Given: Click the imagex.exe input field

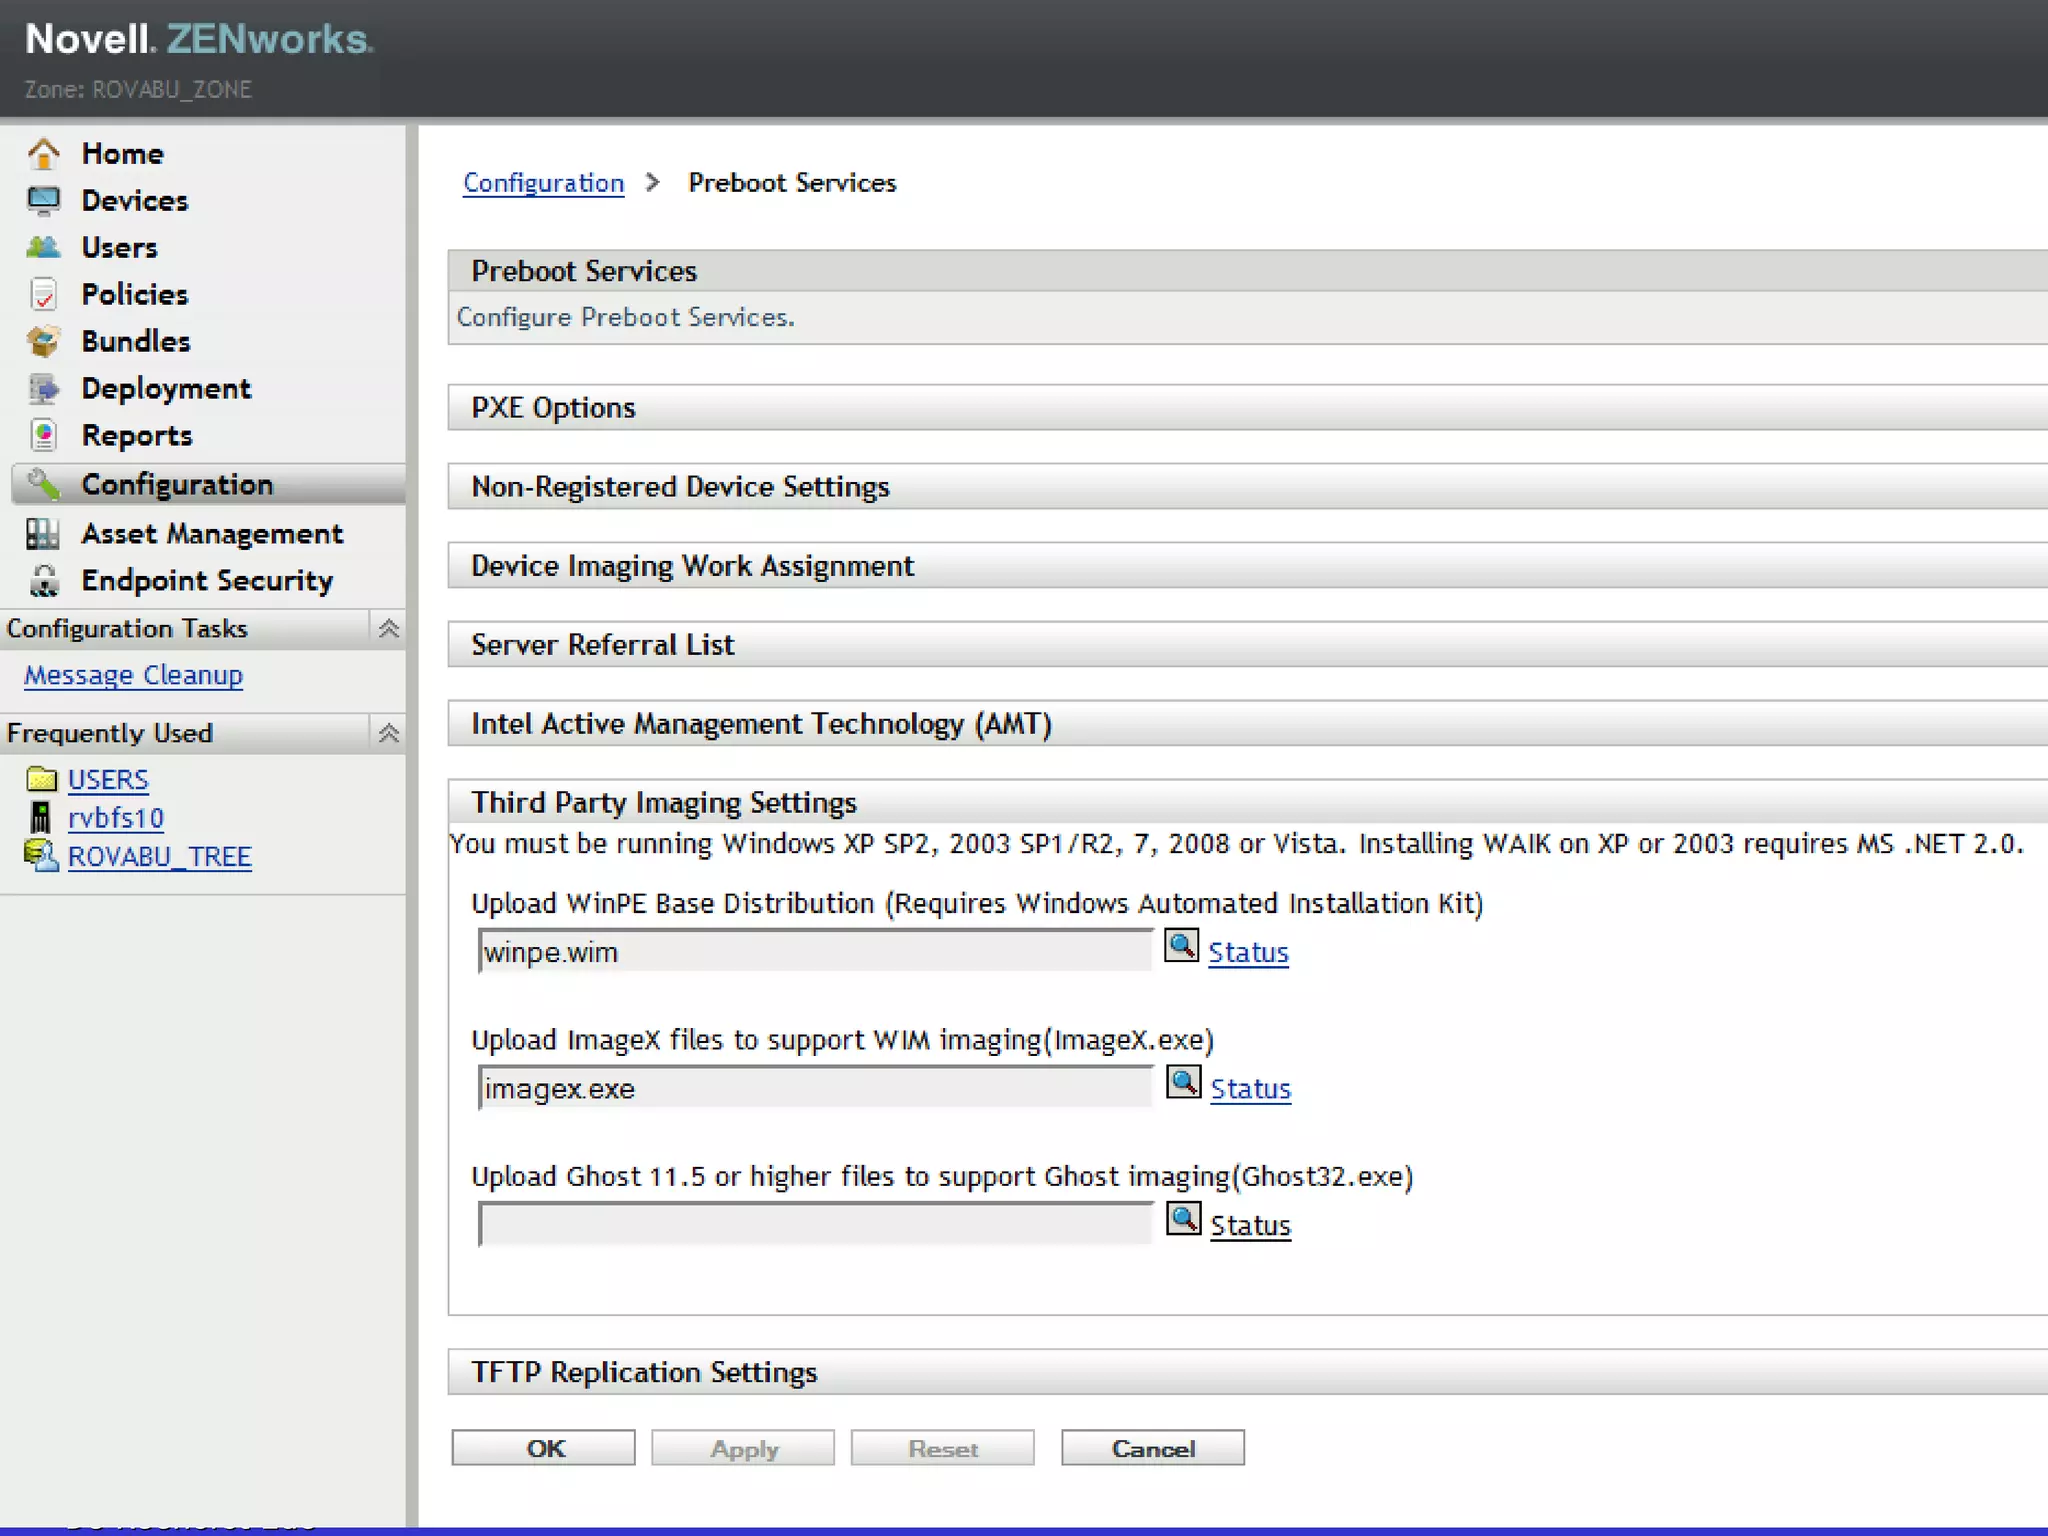Looking at the screenshot, I should pyautogui.click(x=815, y=1088).
